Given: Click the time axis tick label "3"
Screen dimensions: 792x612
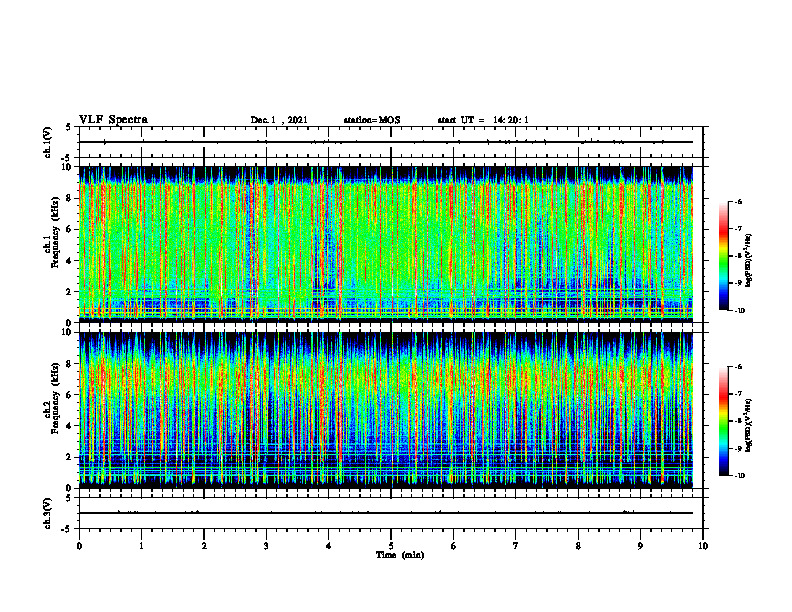Looking at the screenshot, I should pyautogui.click(x=266, y=546).
